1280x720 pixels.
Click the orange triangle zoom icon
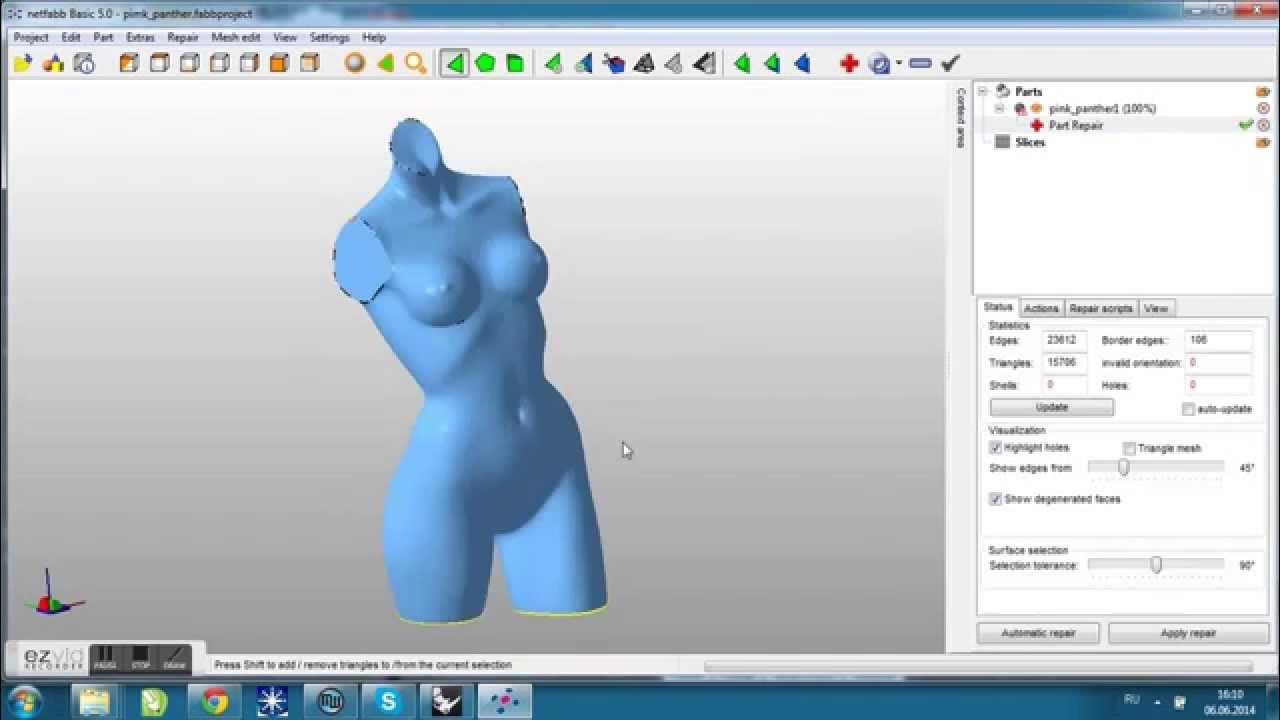coord(385,64)
